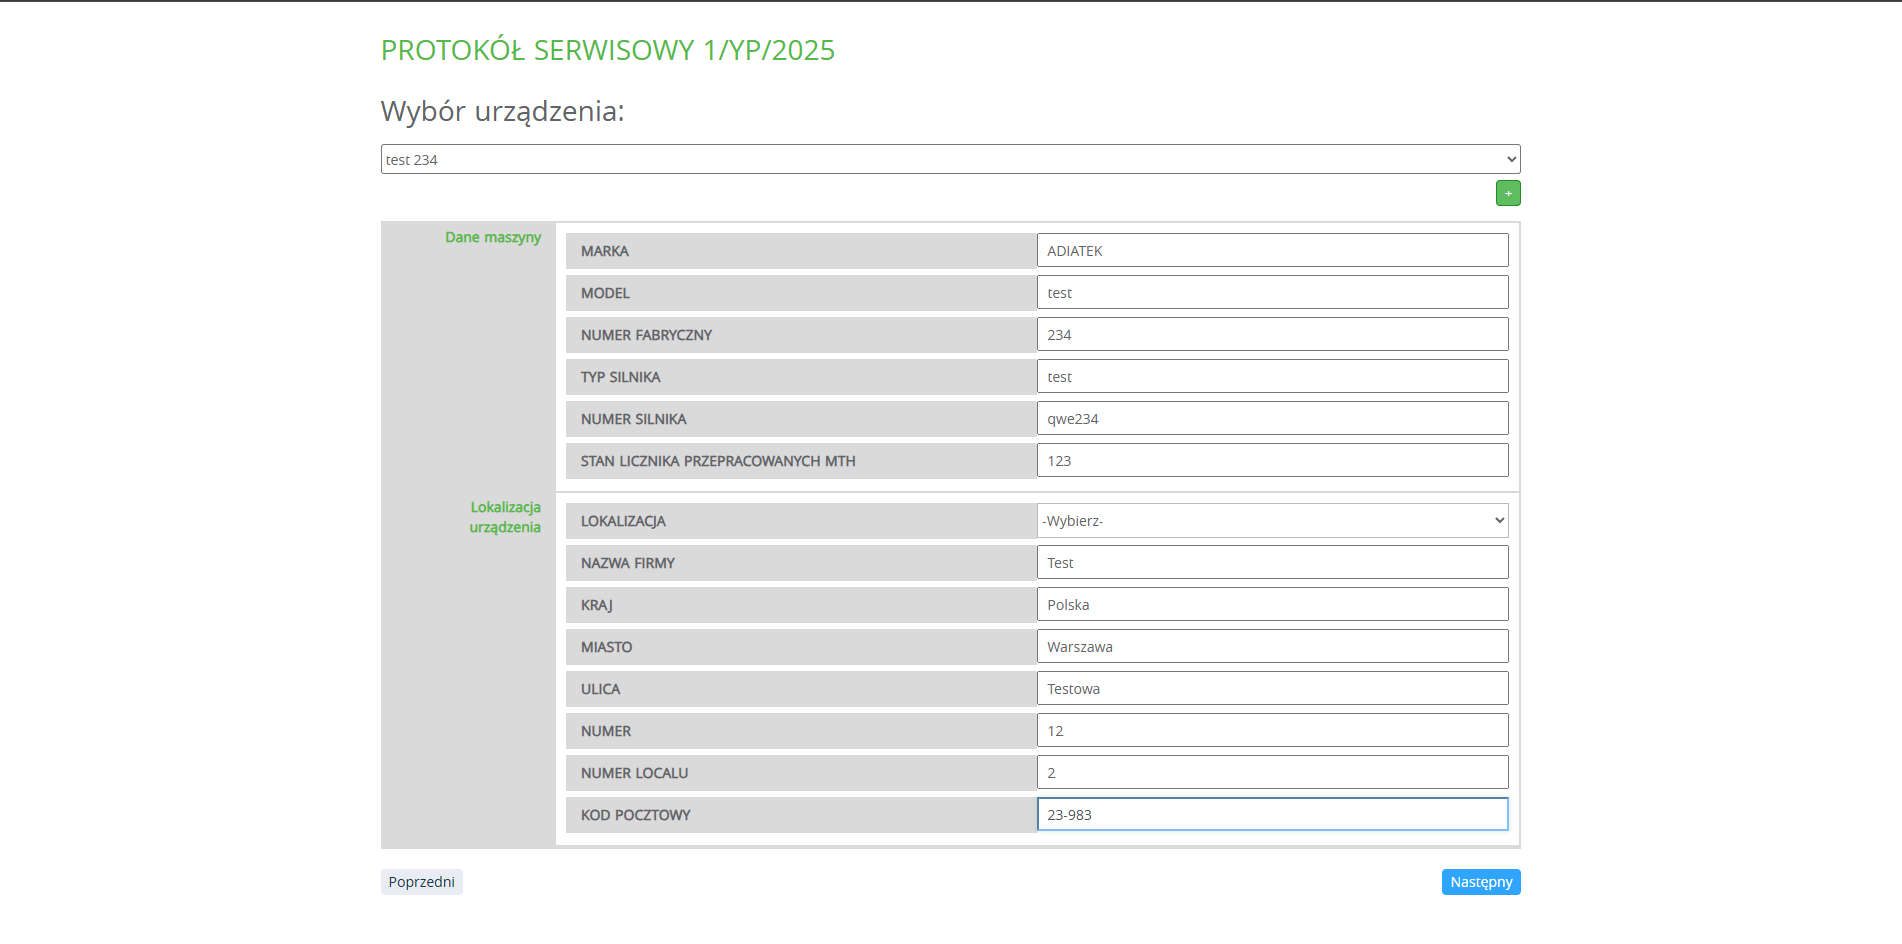Edit the Kod pocztowy field
Screen dimensions: 1902x944
pyautogui.click(x=1272, y=815)
